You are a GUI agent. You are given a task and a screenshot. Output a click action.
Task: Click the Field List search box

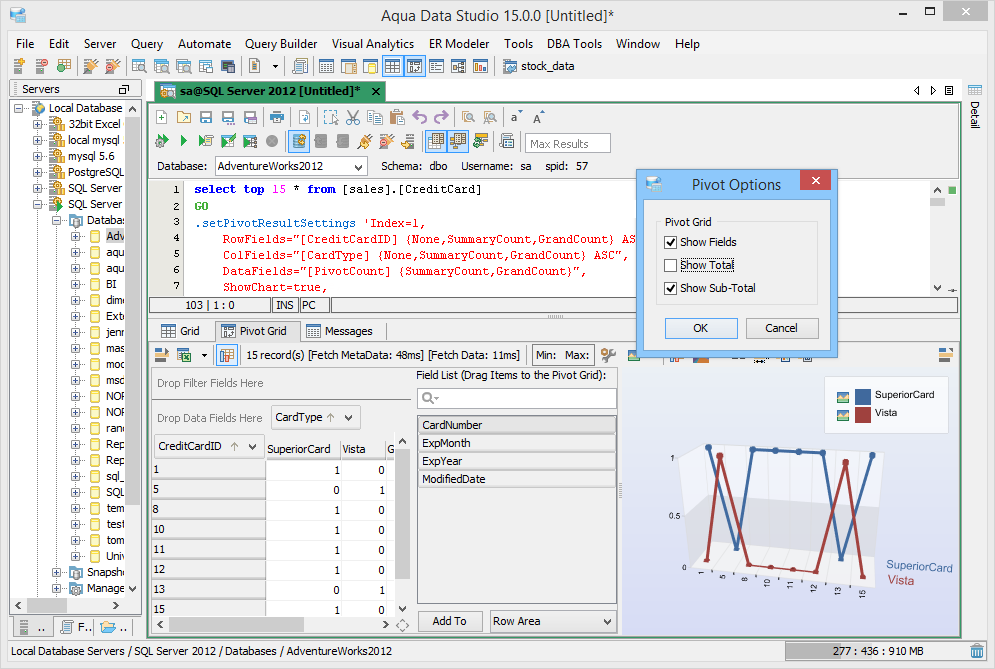[x=517, y=398]
